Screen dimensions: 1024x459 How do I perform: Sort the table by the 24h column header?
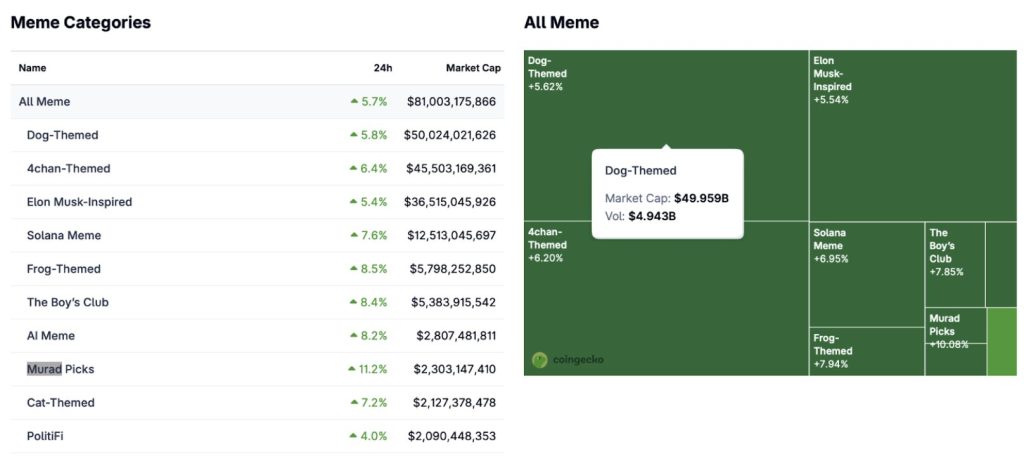382,68
